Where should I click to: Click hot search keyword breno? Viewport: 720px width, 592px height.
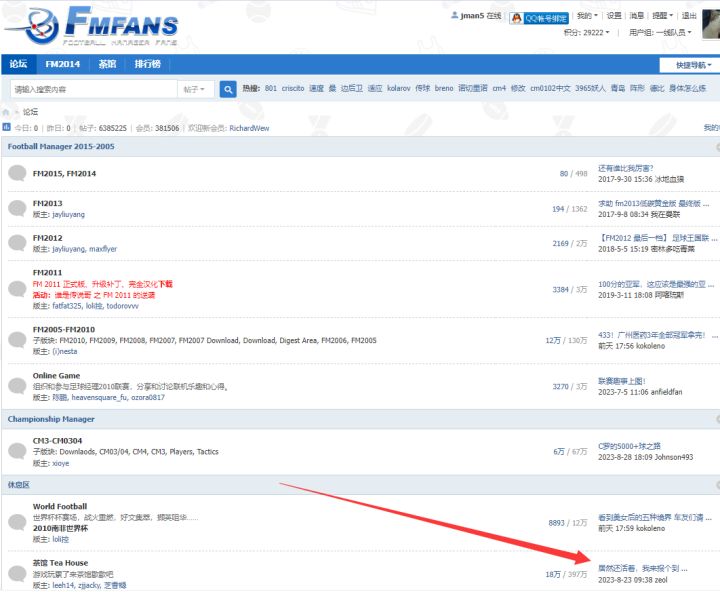click(444, 88)
